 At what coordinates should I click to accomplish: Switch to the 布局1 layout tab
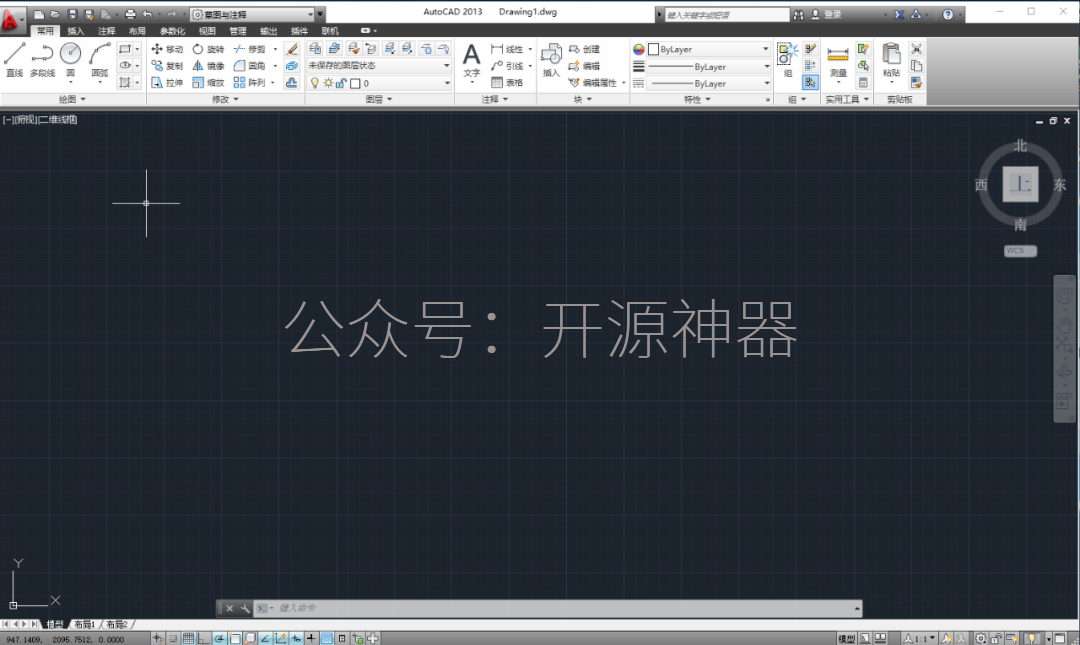(x=85, y=624)
